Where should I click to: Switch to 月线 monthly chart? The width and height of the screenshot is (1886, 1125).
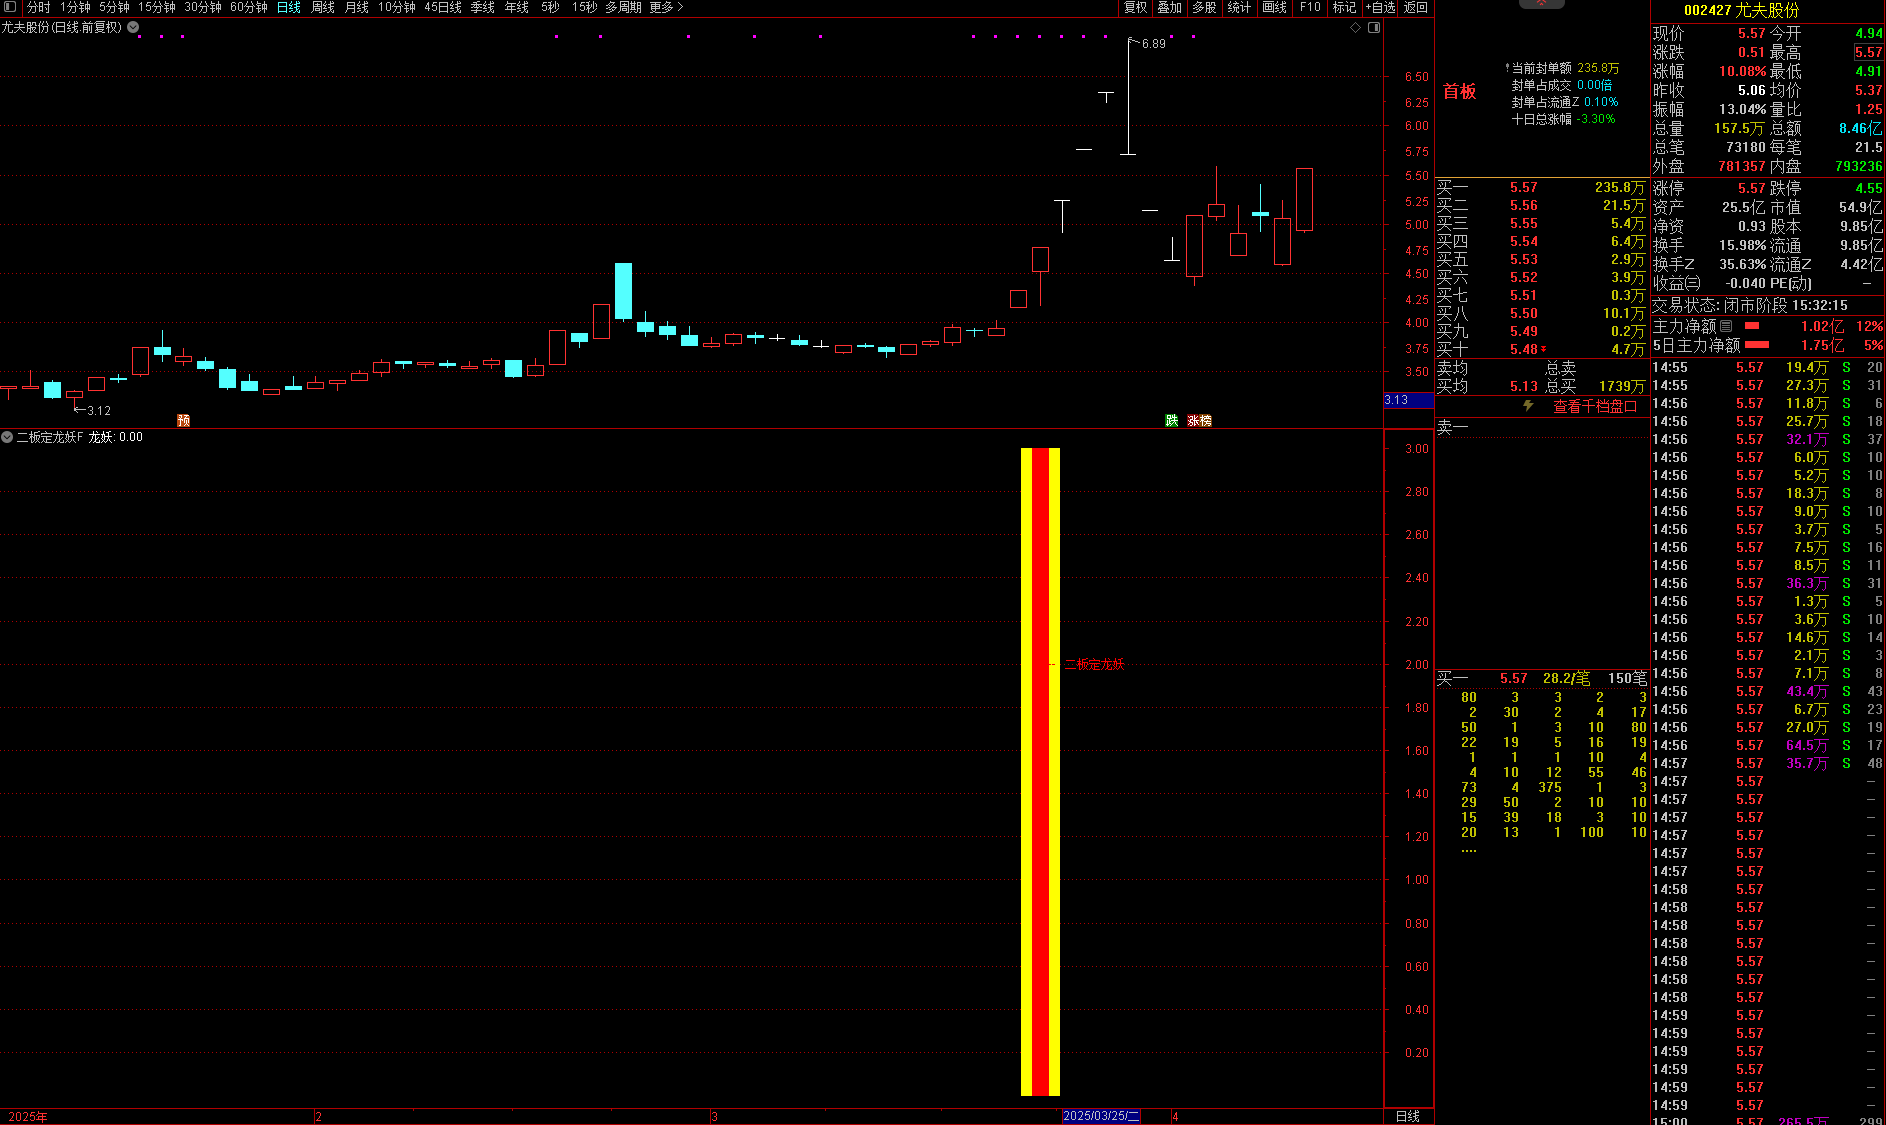pyautogui.click(x=357, y=7)
